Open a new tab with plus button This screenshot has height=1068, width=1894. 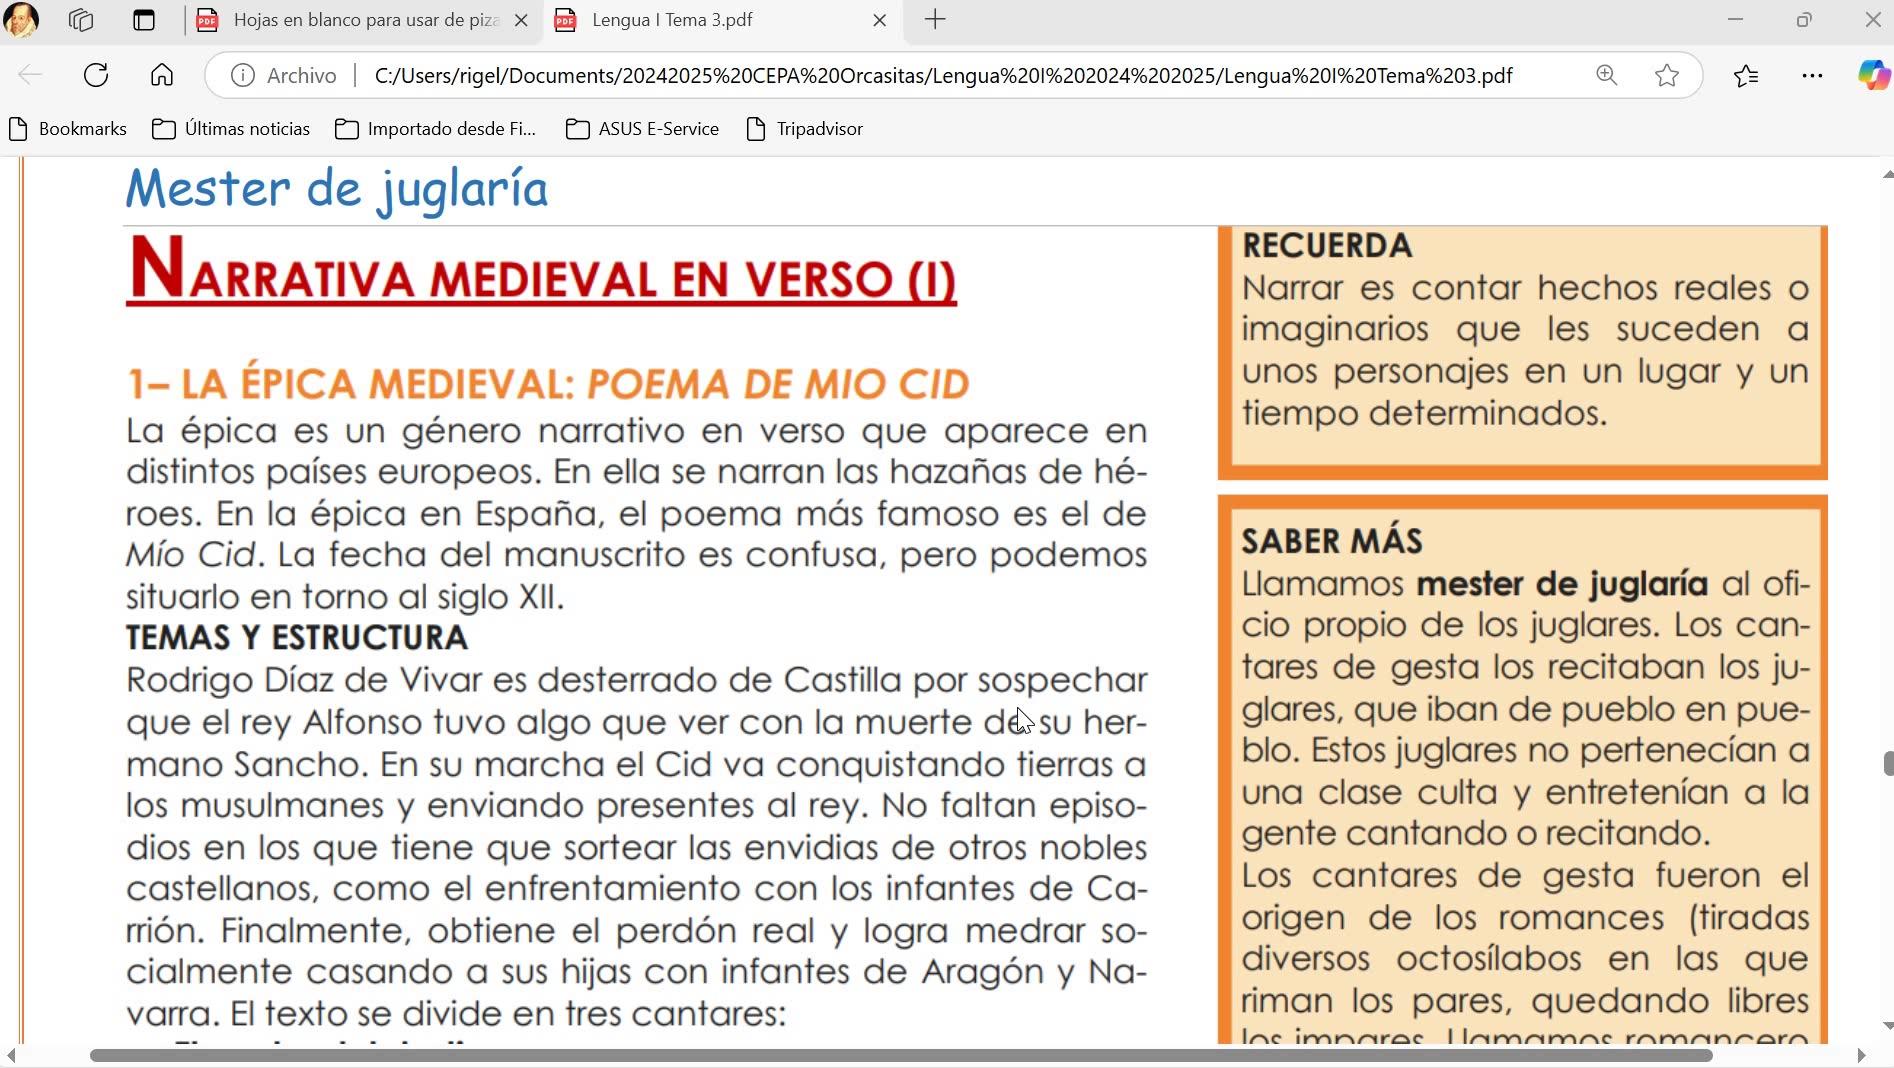point(935,20)
